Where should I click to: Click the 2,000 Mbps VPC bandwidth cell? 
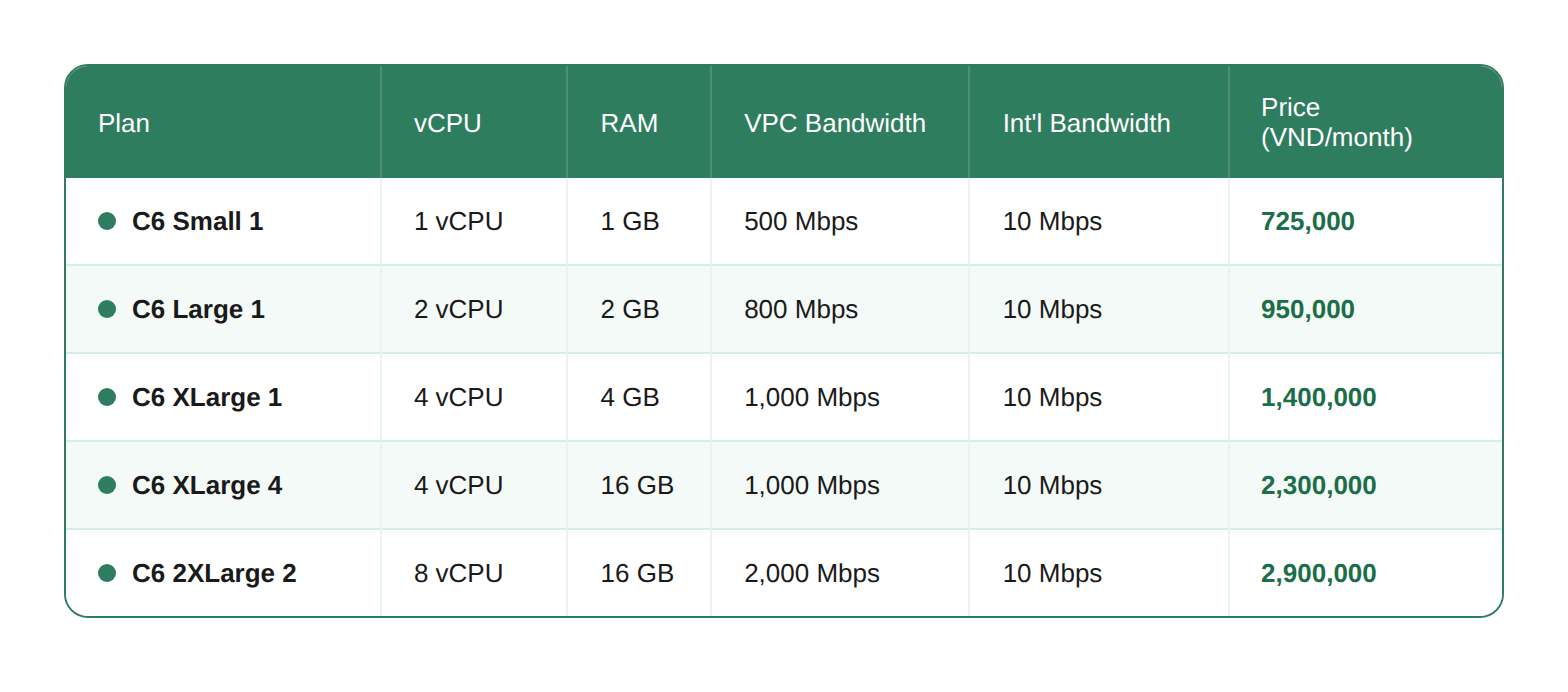812,573
